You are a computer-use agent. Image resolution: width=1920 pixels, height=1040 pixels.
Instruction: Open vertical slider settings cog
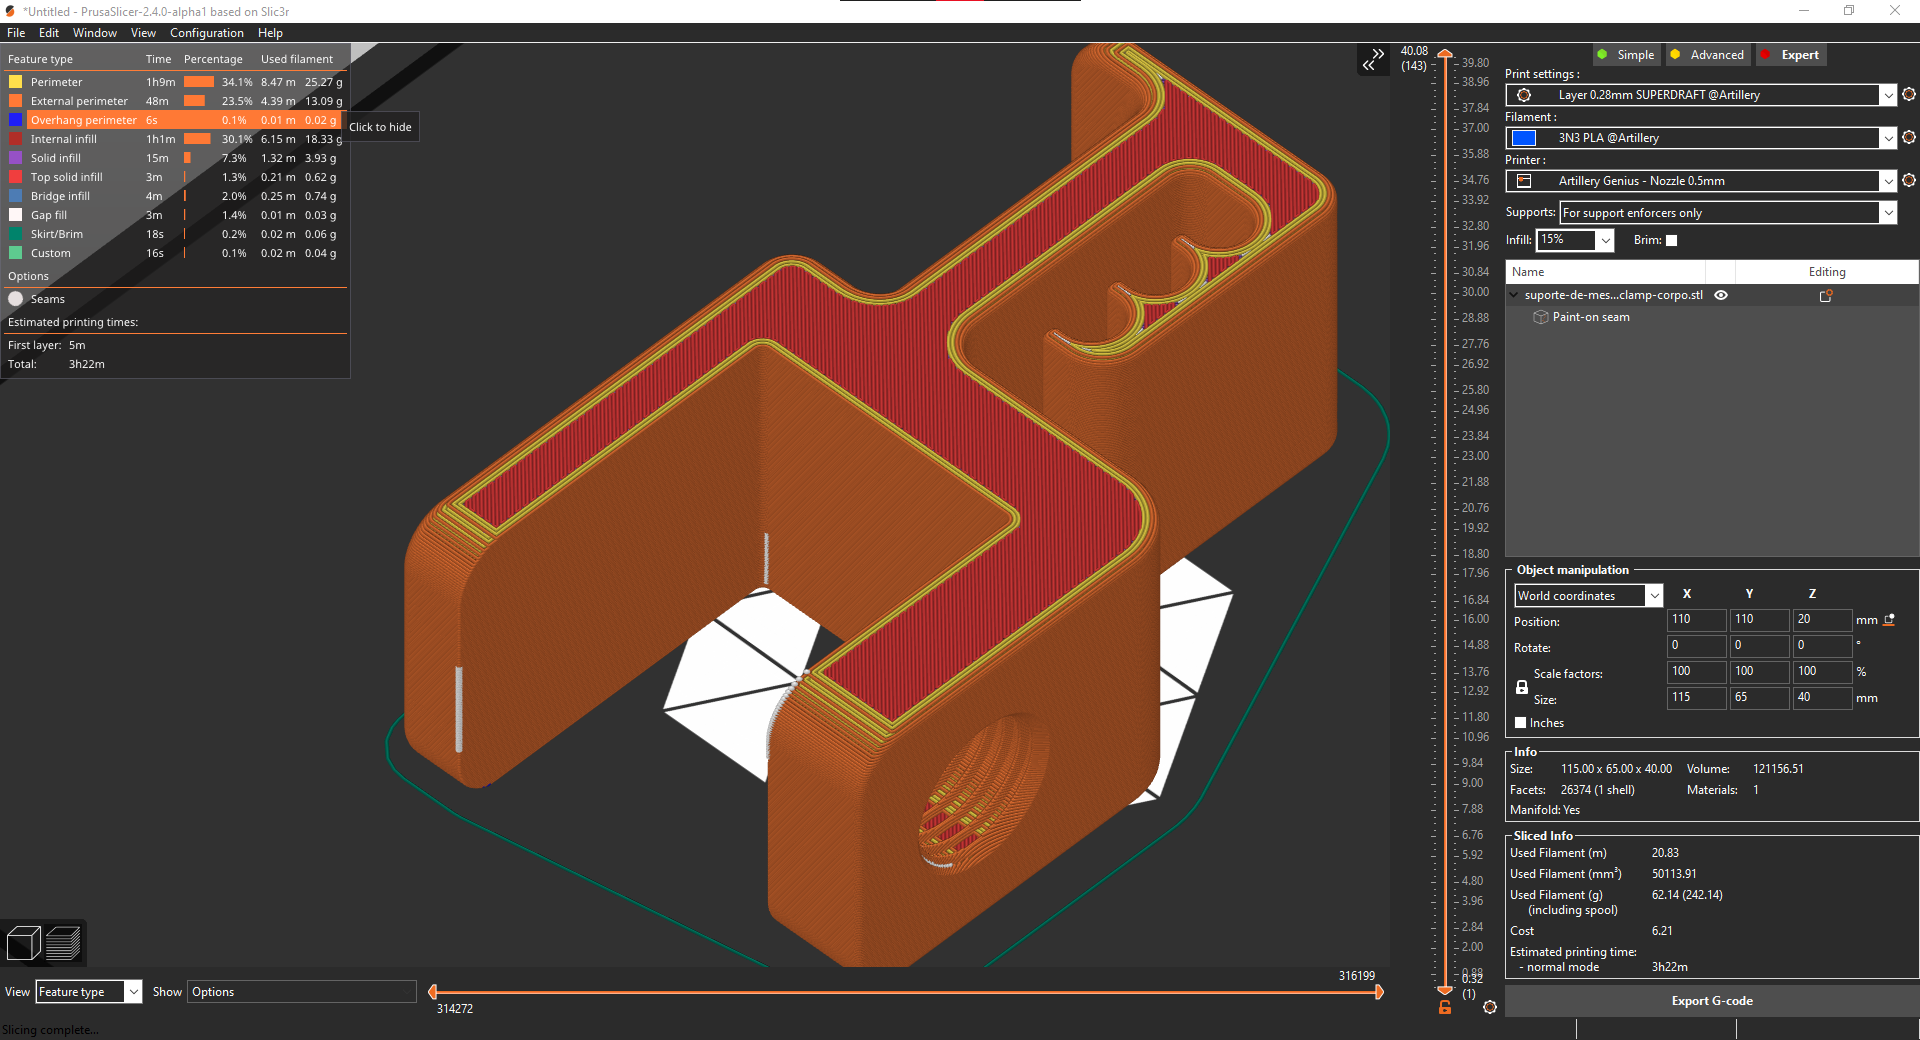click(1490, 1007)
